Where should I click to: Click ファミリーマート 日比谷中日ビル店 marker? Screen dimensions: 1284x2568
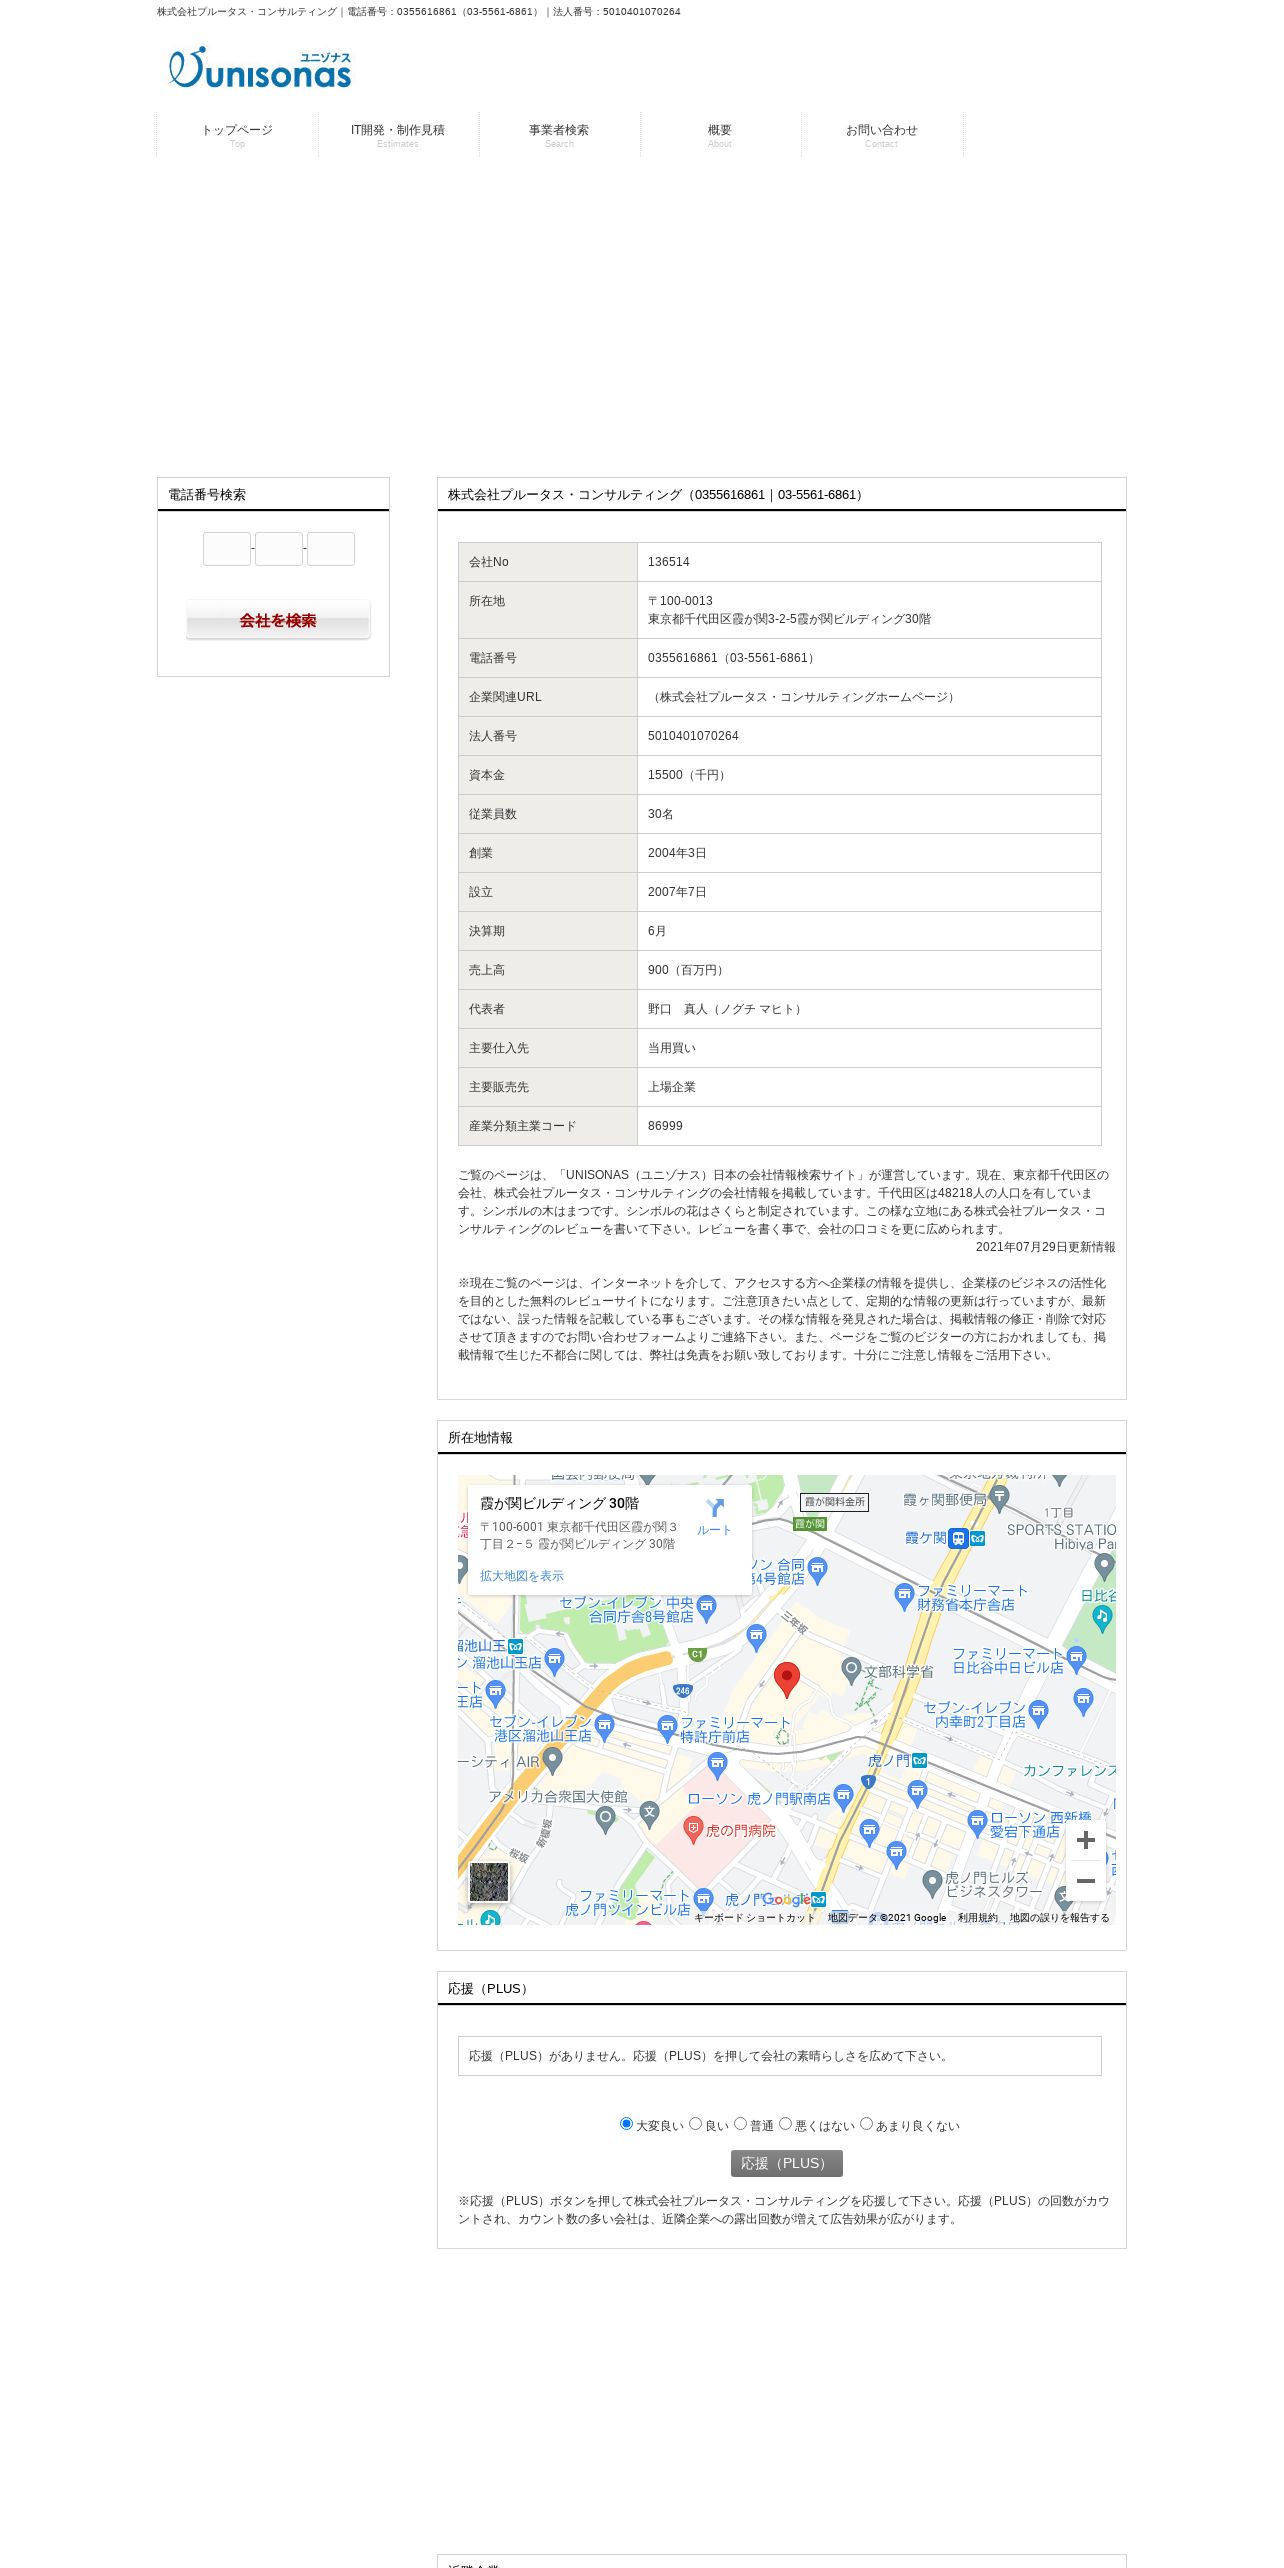click(1076, 1659)
